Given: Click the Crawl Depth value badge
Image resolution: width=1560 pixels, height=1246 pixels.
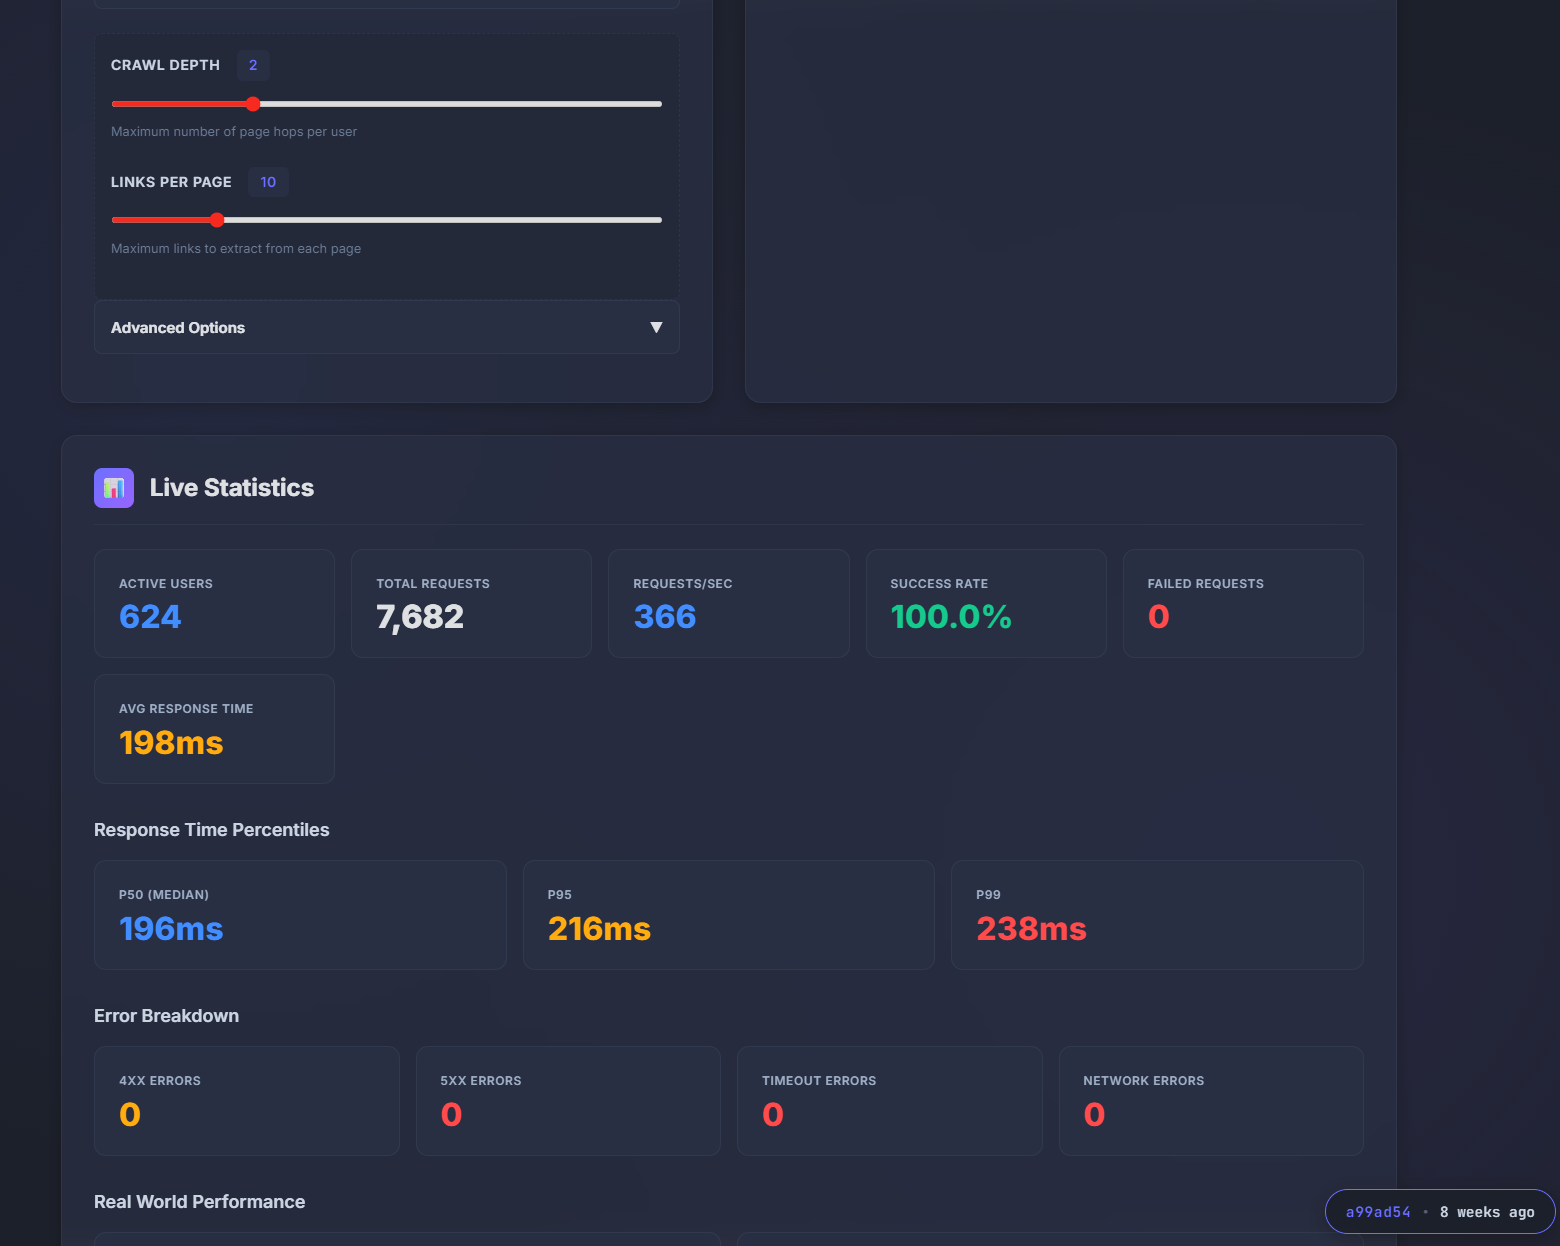Looking at the screenshot, I should click(253, 65).
